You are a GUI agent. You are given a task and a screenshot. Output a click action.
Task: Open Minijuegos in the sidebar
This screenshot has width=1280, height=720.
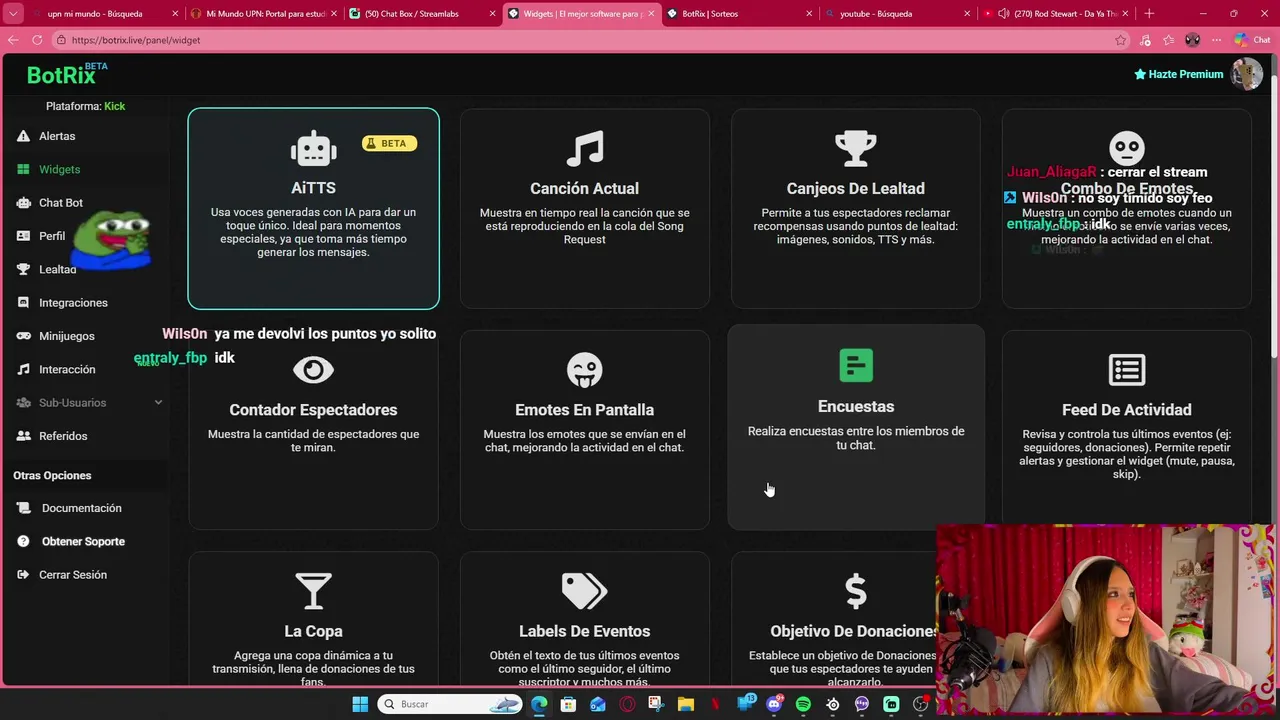[x=67, y=336]
